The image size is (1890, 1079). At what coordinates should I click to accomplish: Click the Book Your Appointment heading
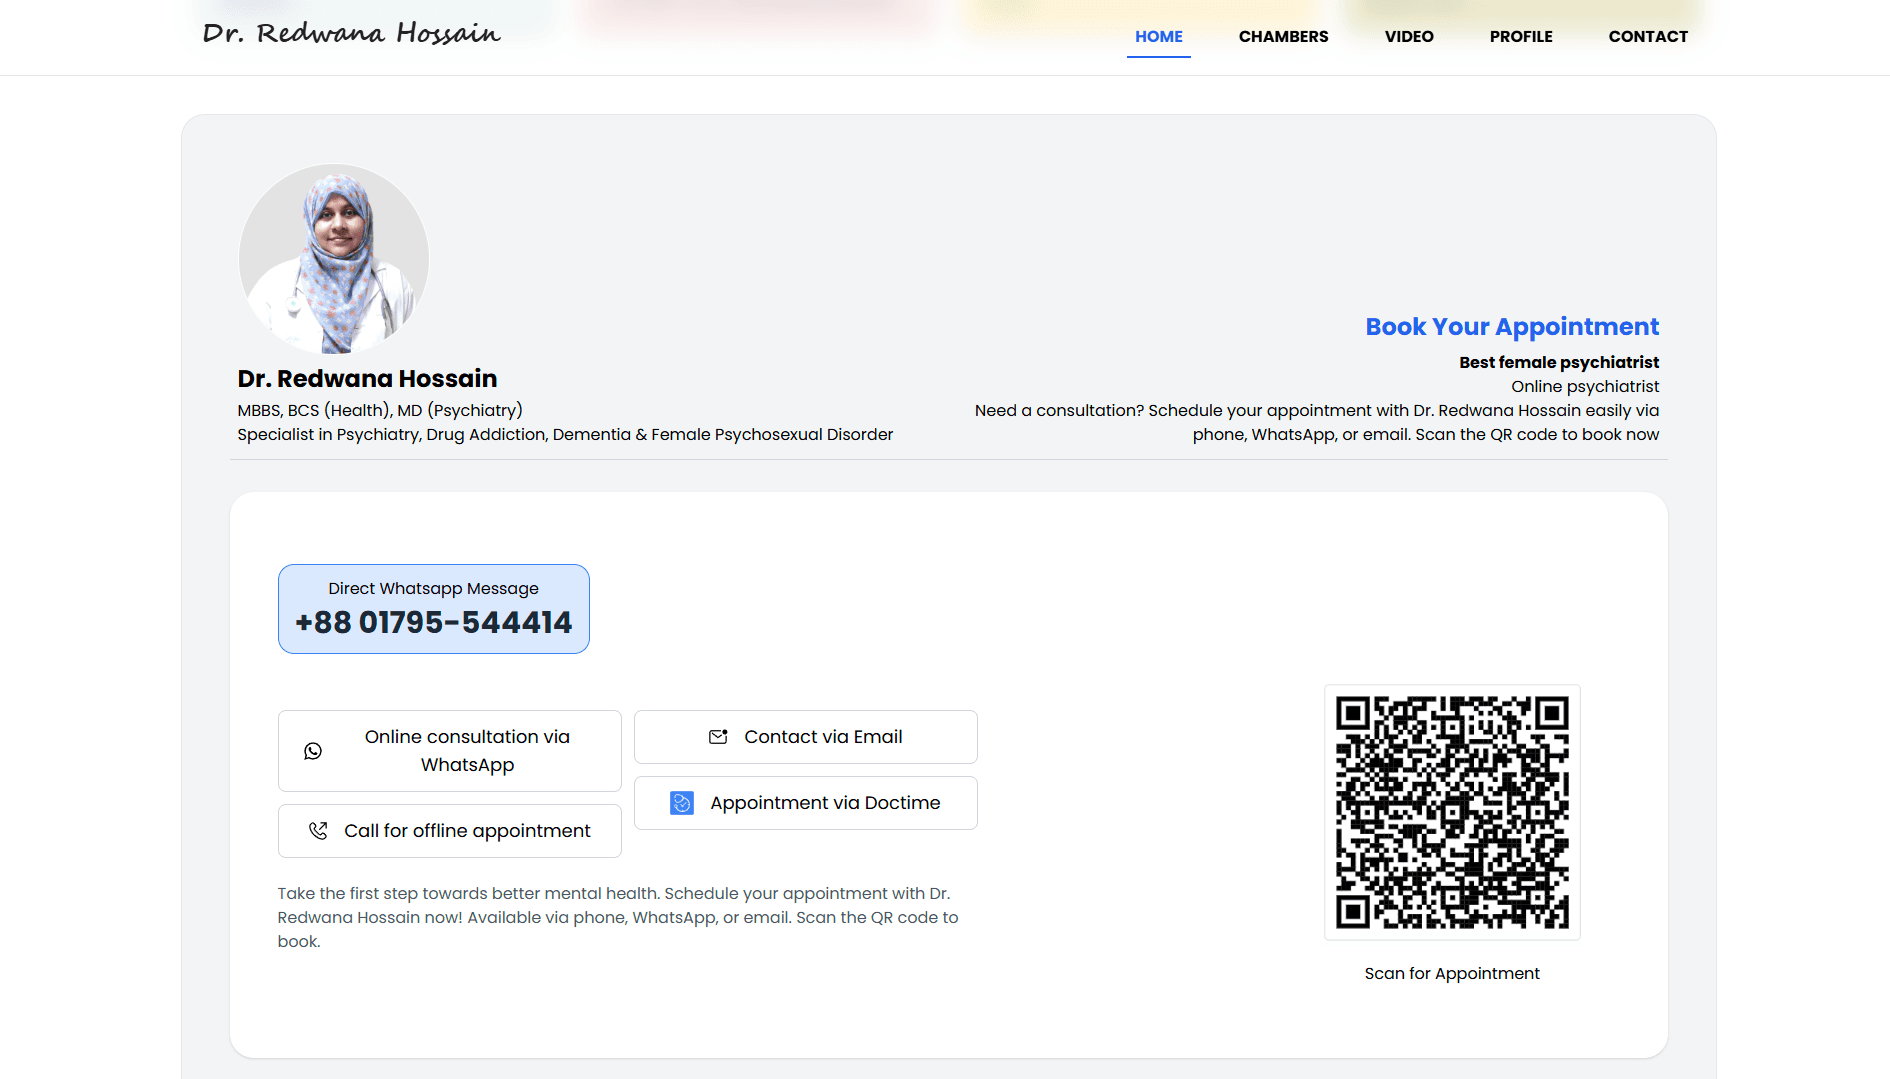click(x=1511, y=327)
